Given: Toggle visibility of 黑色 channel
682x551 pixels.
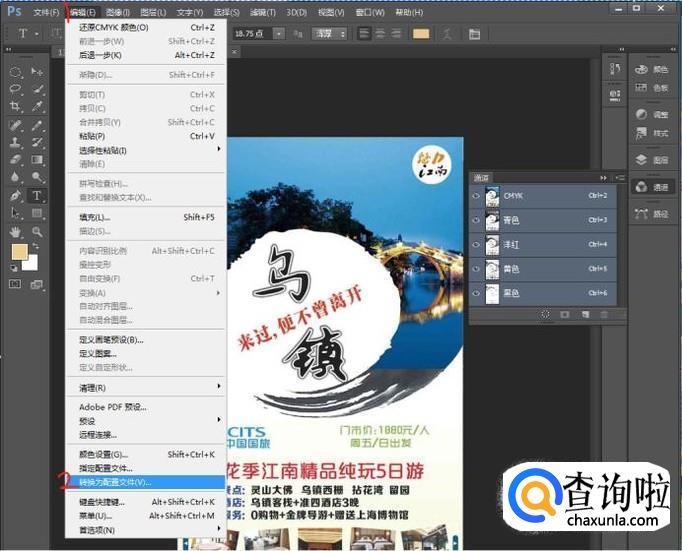Looking at the screenshot, I should click(476, 292).
